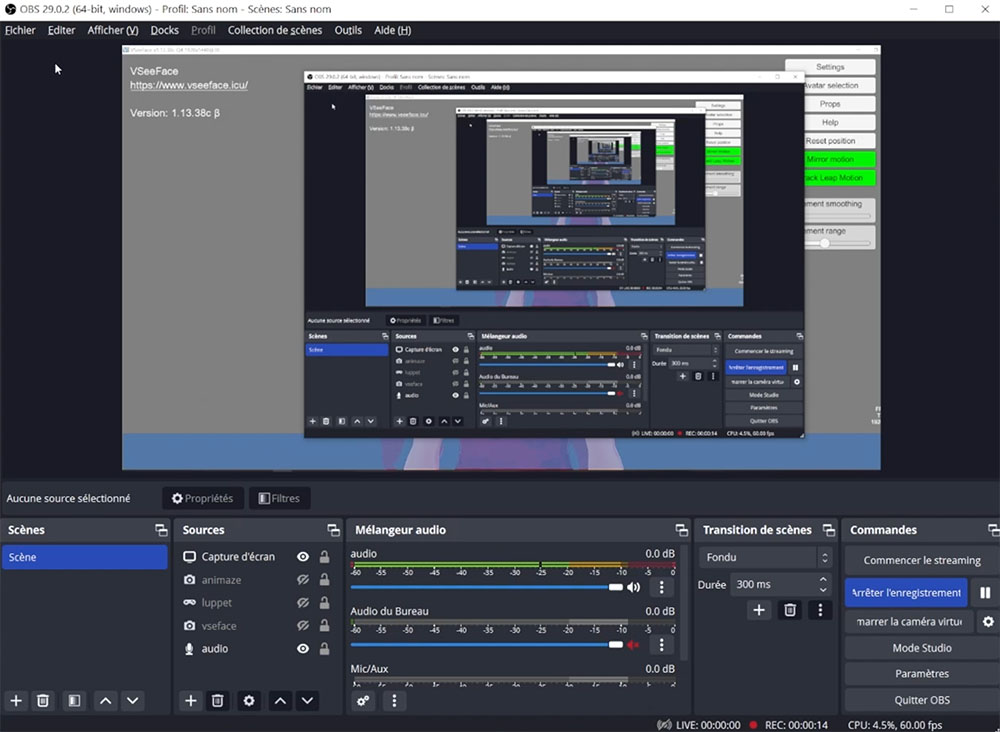The image size is (1000, 732).
Task: Stop recording with Arrêter l'enregistrement
Action: pyautogui.click(x=906, y=592)
